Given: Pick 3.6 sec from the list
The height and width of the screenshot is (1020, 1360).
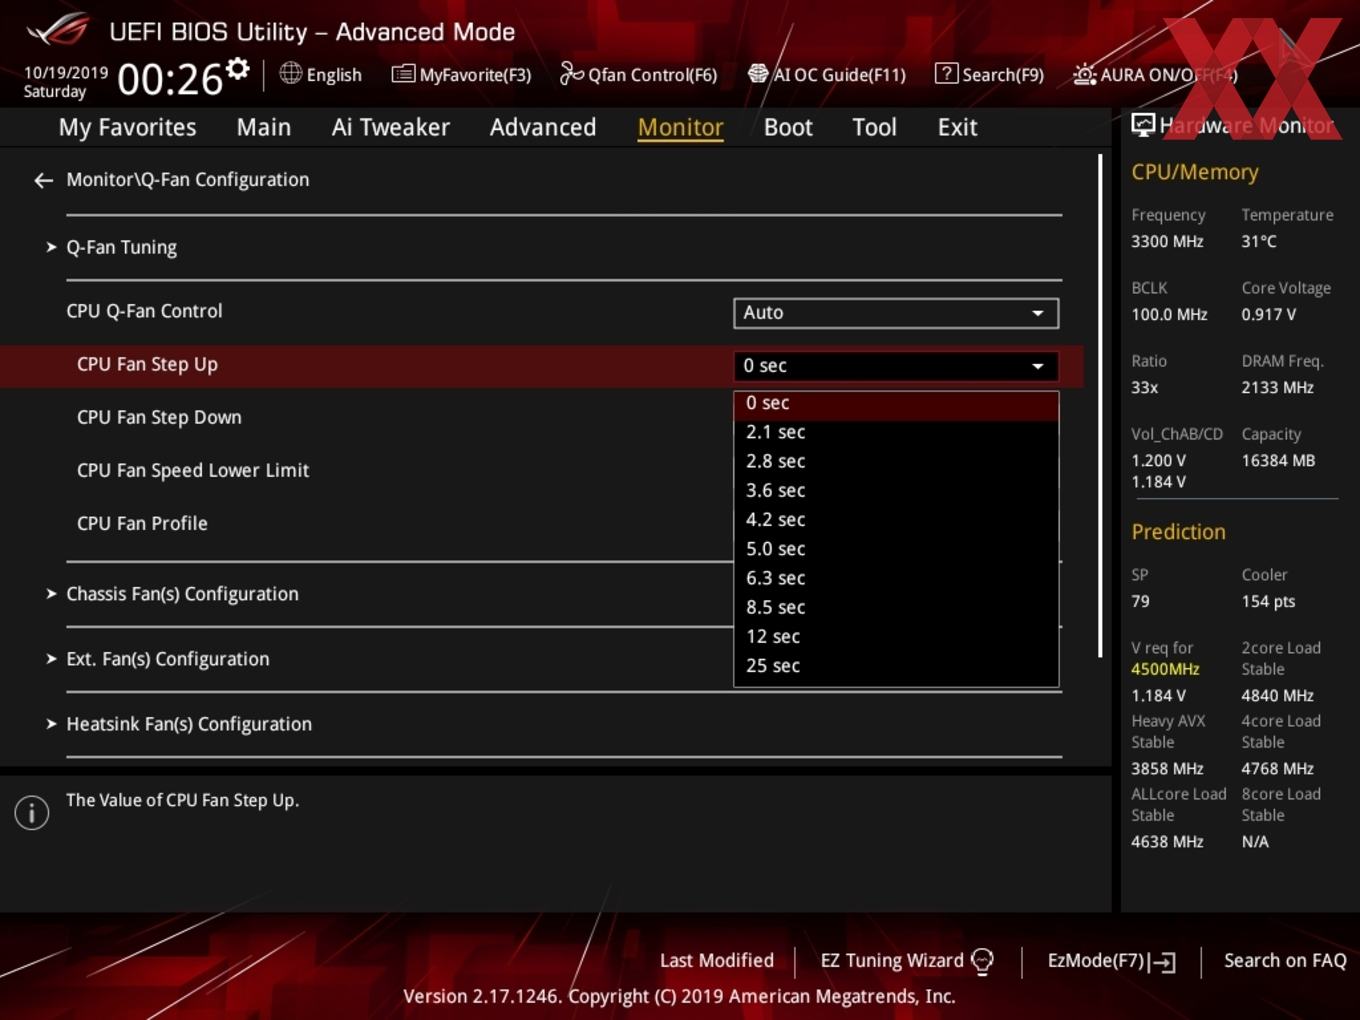Looking at the screenshot, I should point(896,490).
